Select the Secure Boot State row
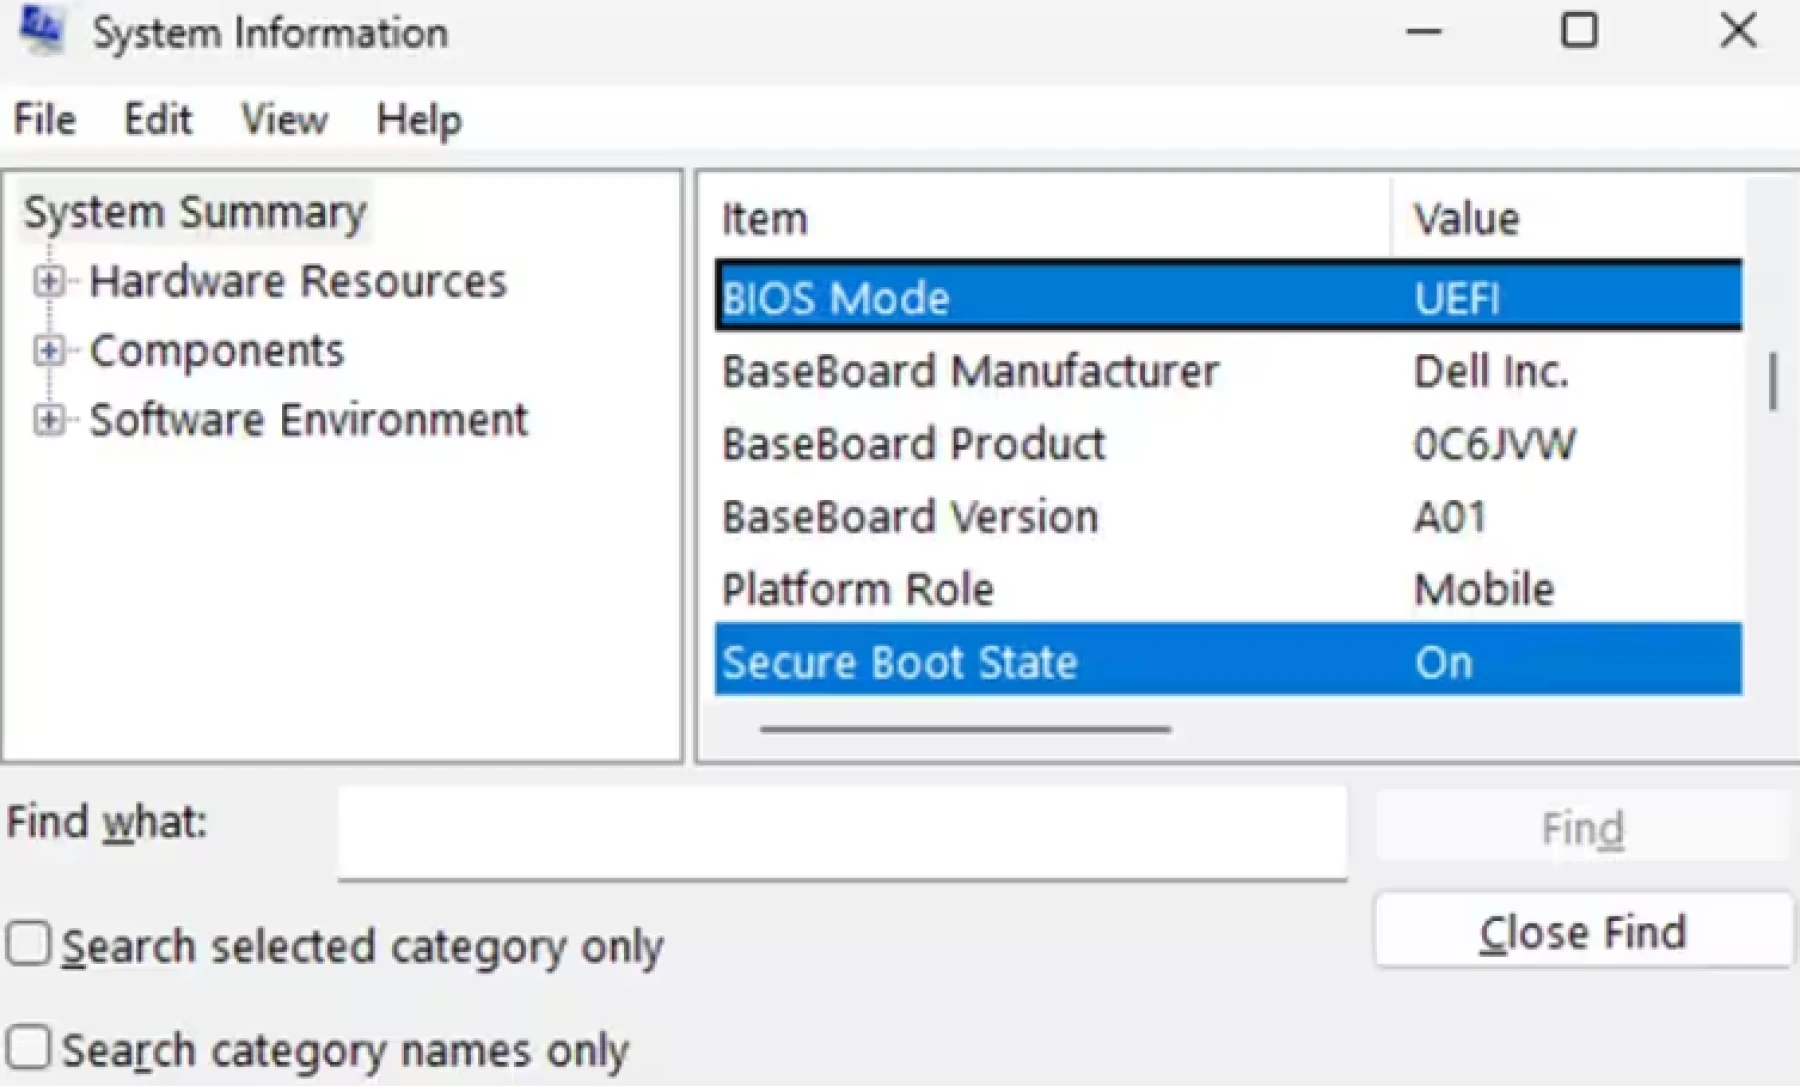 pyautogui.click(x=1000, y=661)
